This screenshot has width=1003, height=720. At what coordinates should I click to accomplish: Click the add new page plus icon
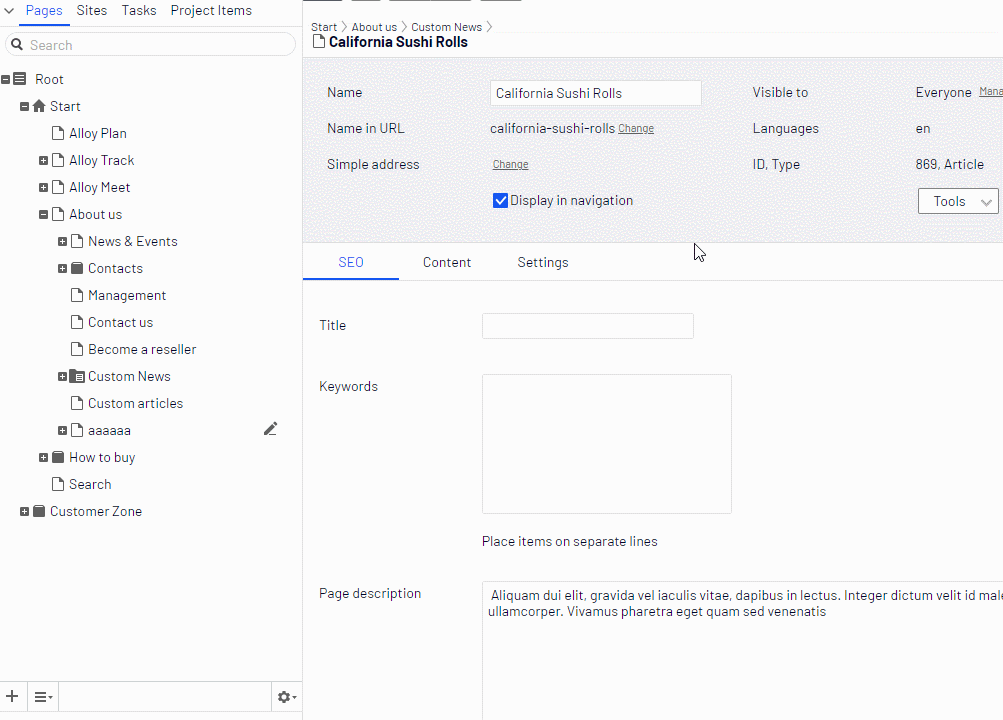[12, 696]
